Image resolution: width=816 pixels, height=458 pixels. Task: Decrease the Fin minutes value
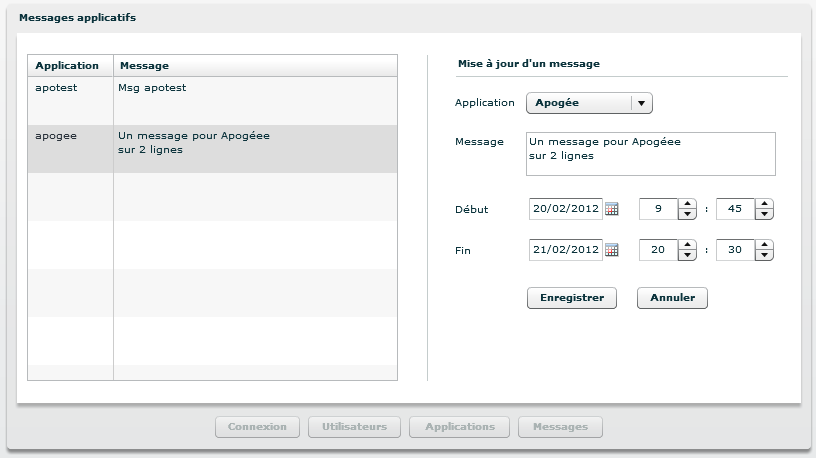pyautogui.click(x=765, y=255)
